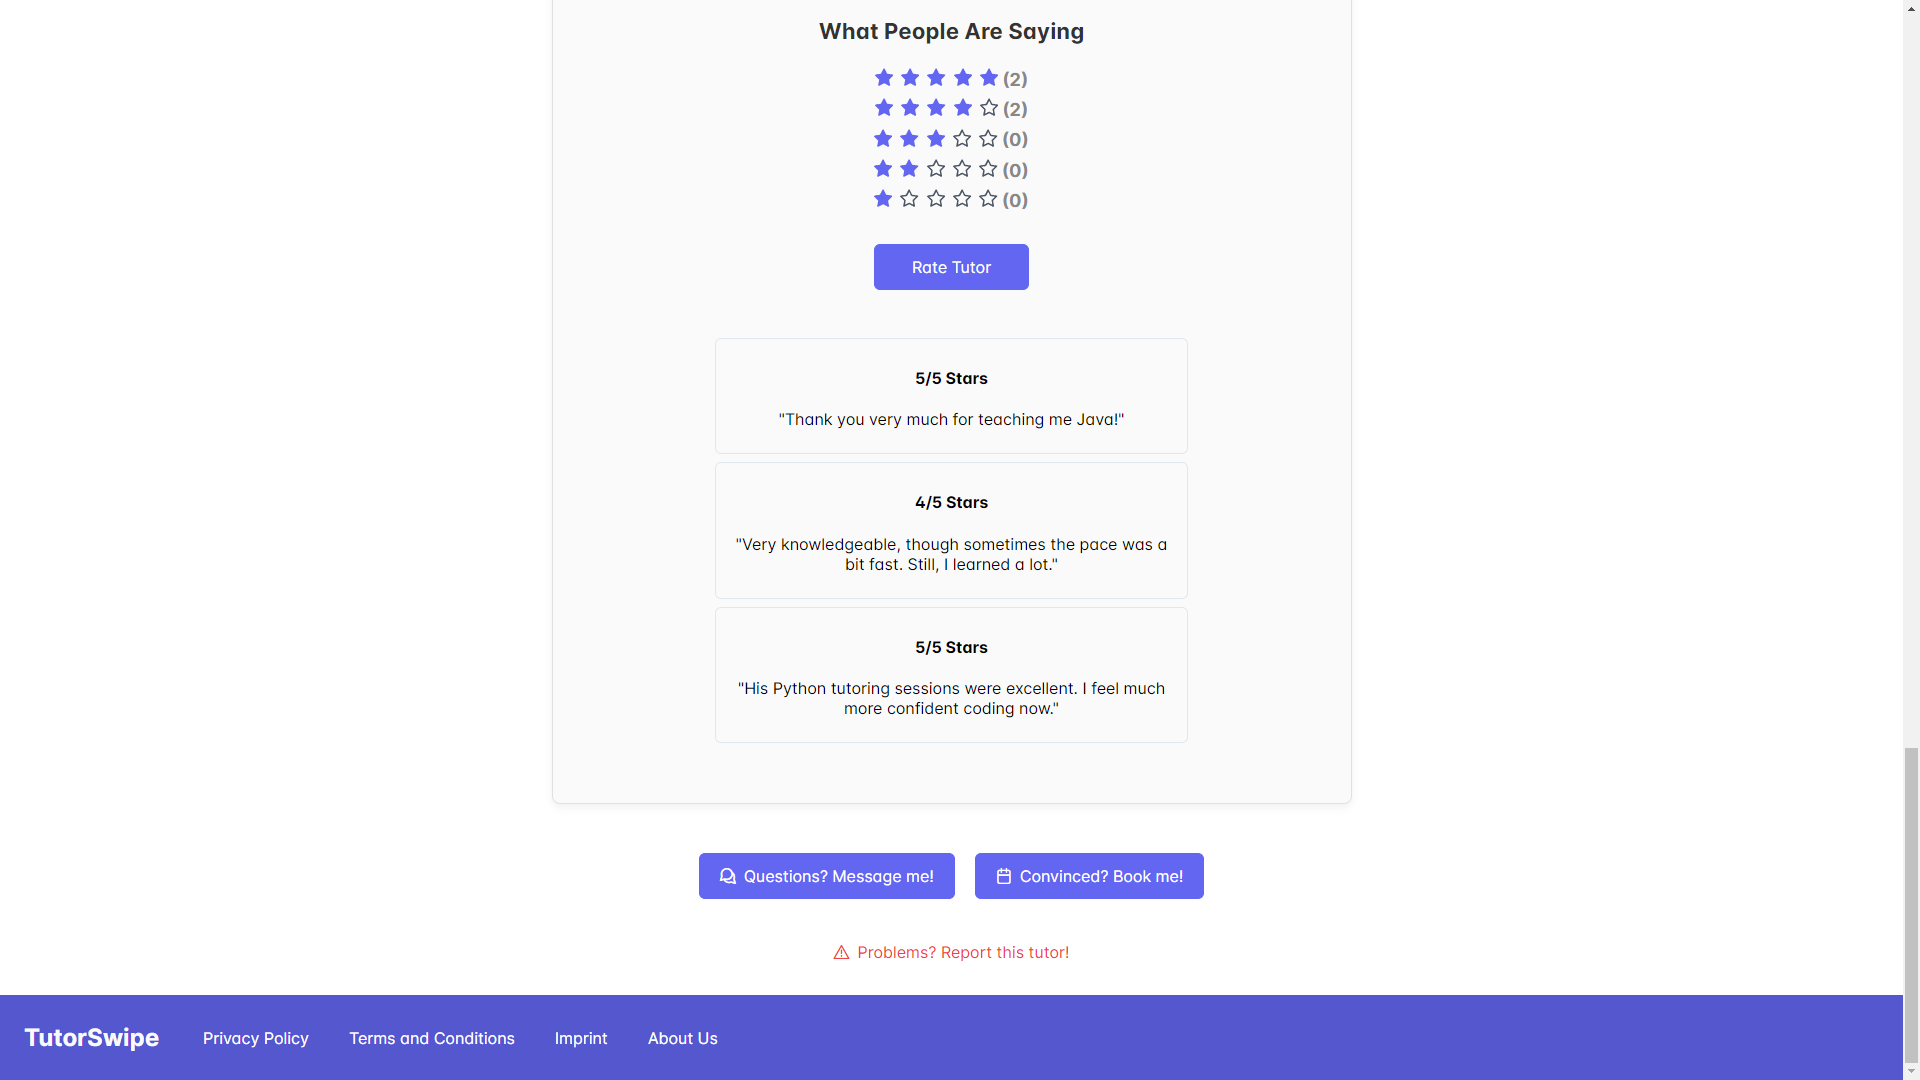
Task: Go to the Imprint page
Action: click(x=581, y=1038)
